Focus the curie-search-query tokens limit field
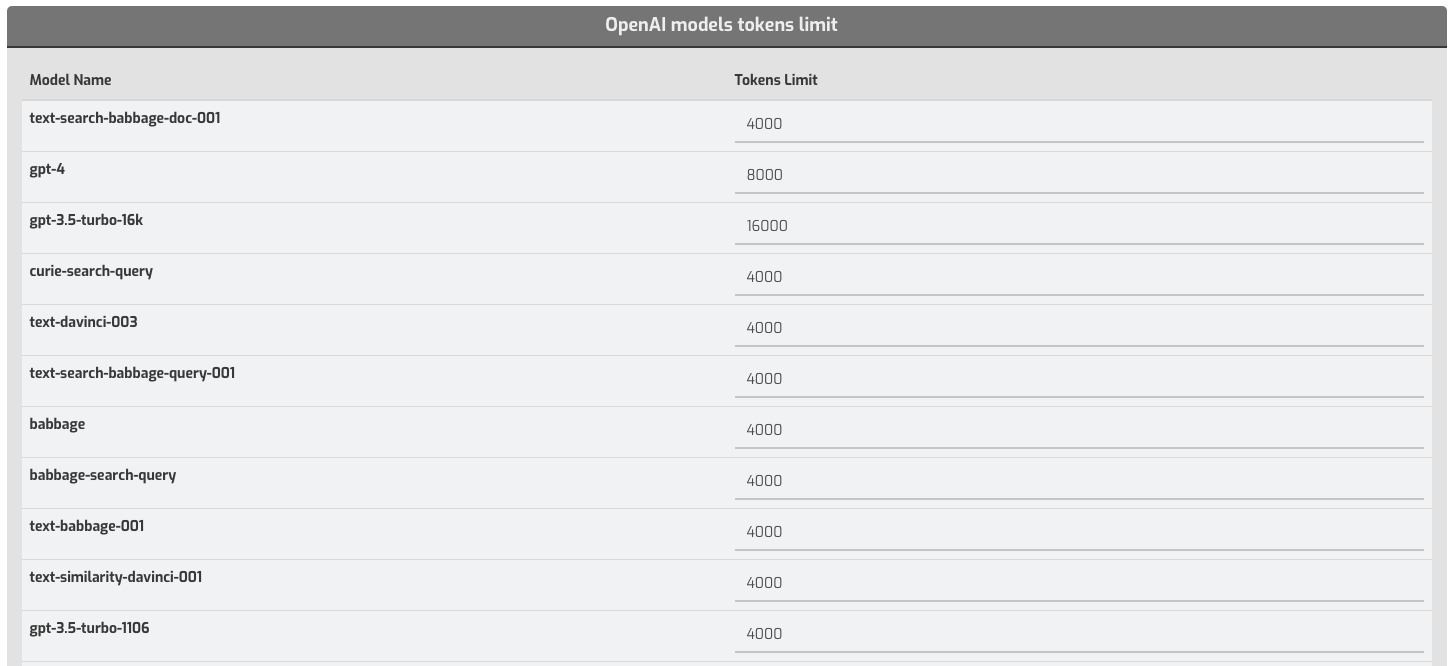The height and width of the screenshot is (666, 1455). click(x=1078, y=277)
